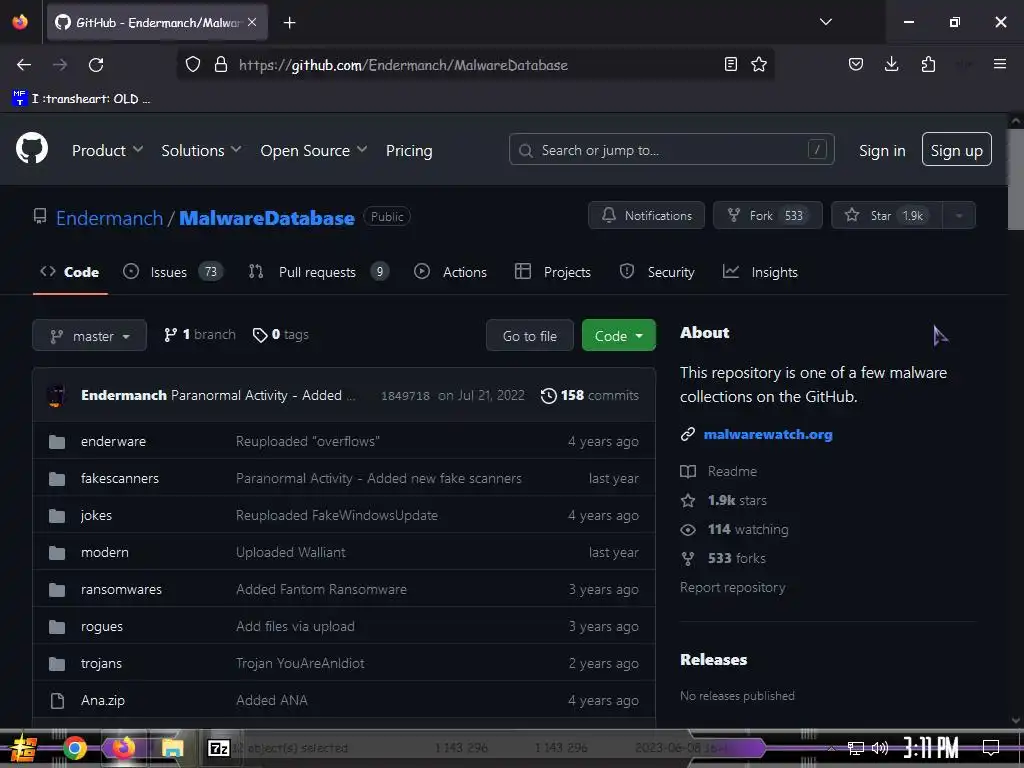Open the fakescanners folder

pyautogui.click(x=120, y=478)
